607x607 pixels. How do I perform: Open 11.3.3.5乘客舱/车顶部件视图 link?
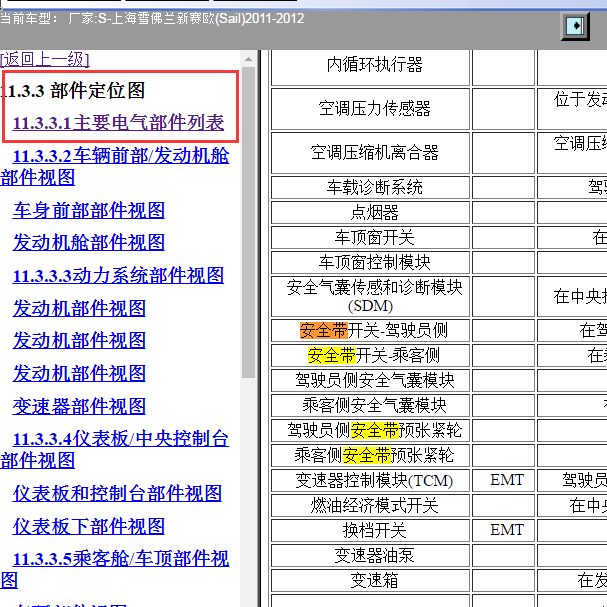click(115, 570)
